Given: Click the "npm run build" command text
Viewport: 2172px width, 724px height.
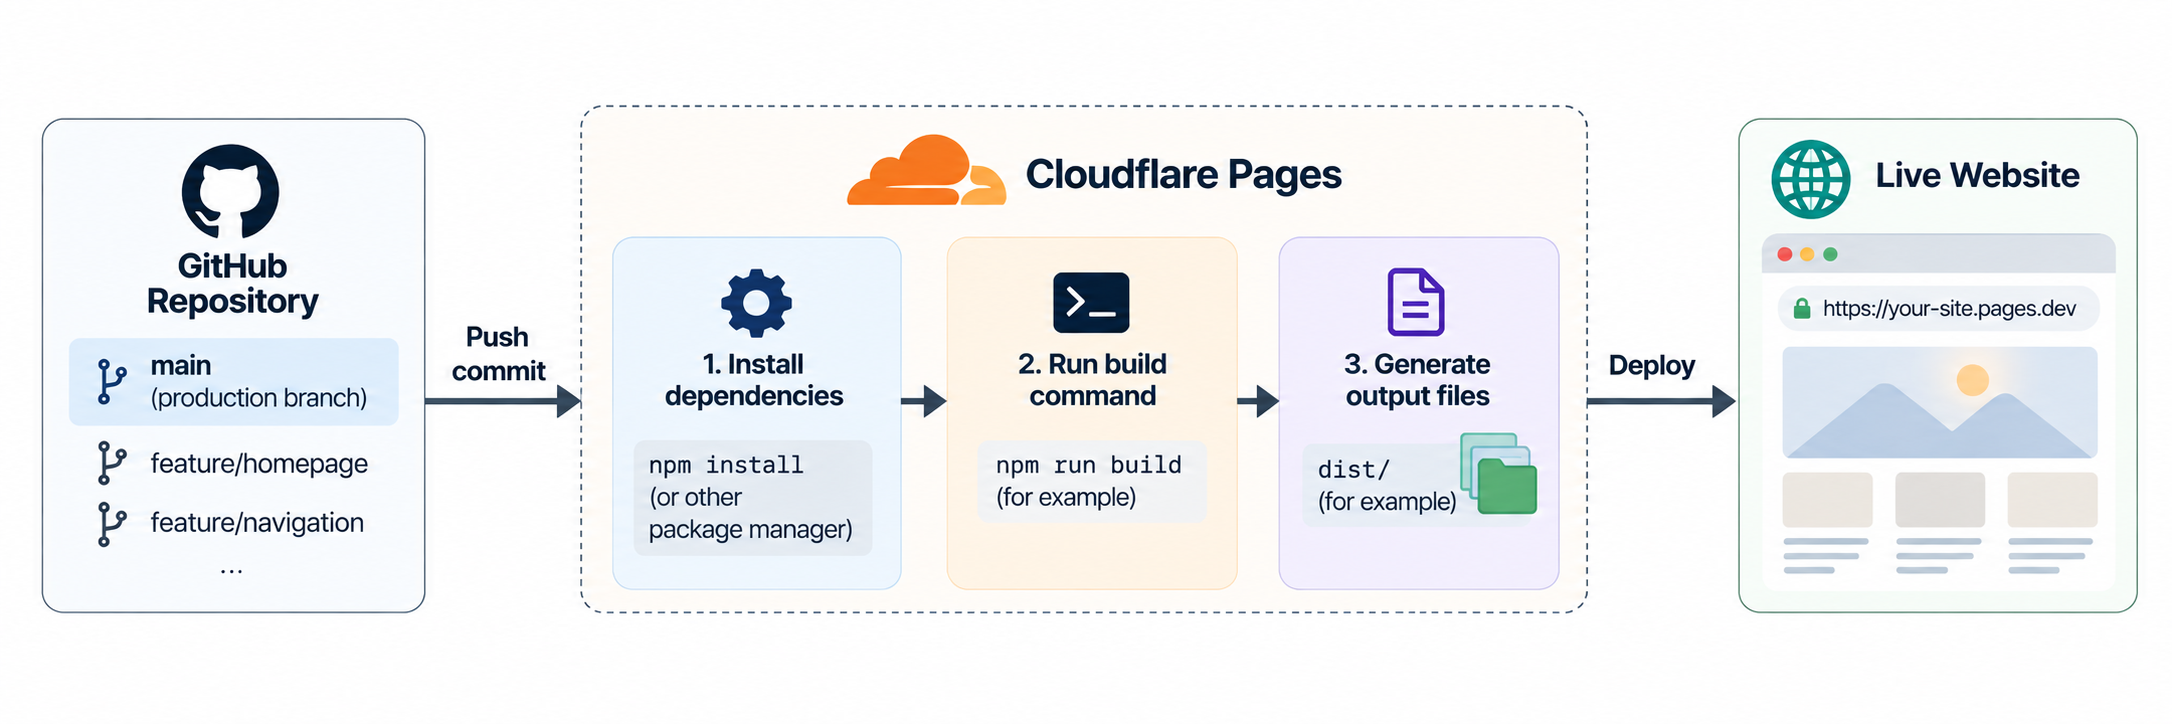Looking at the screenshot, I should [1089, 465].
